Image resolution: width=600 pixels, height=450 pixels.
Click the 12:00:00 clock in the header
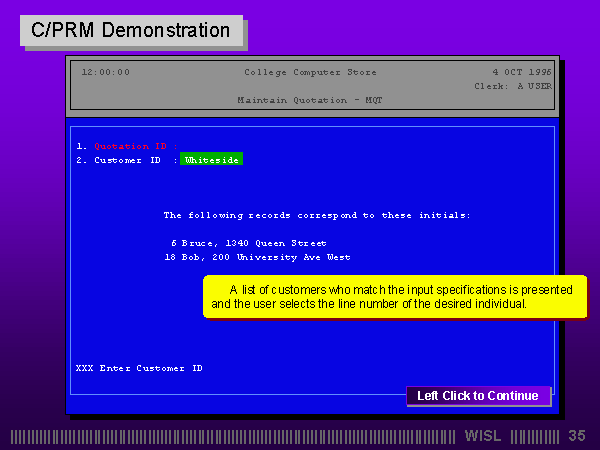pos(105,72)
